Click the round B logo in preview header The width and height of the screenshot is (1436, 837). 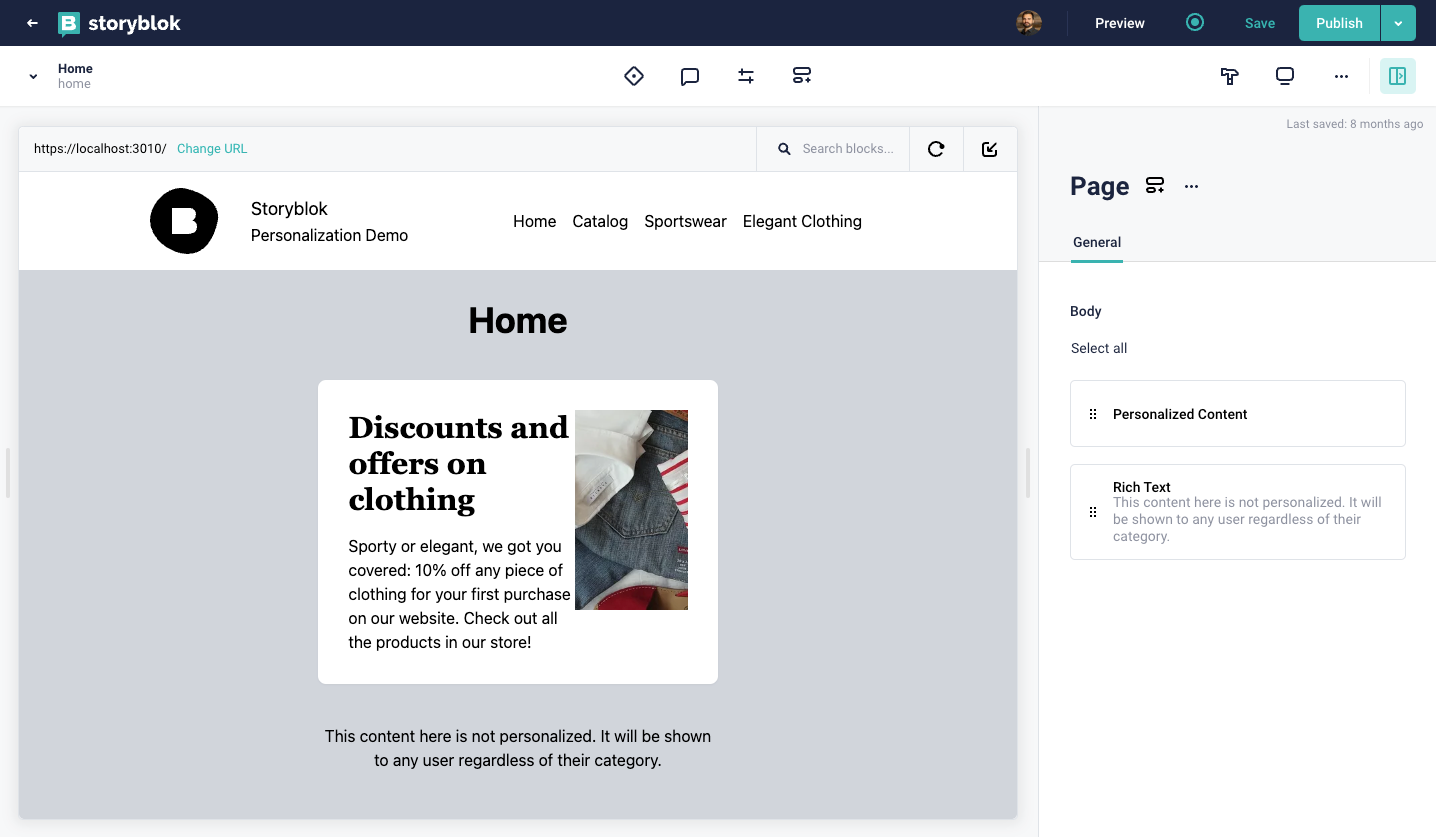click(x=184, y=221)
